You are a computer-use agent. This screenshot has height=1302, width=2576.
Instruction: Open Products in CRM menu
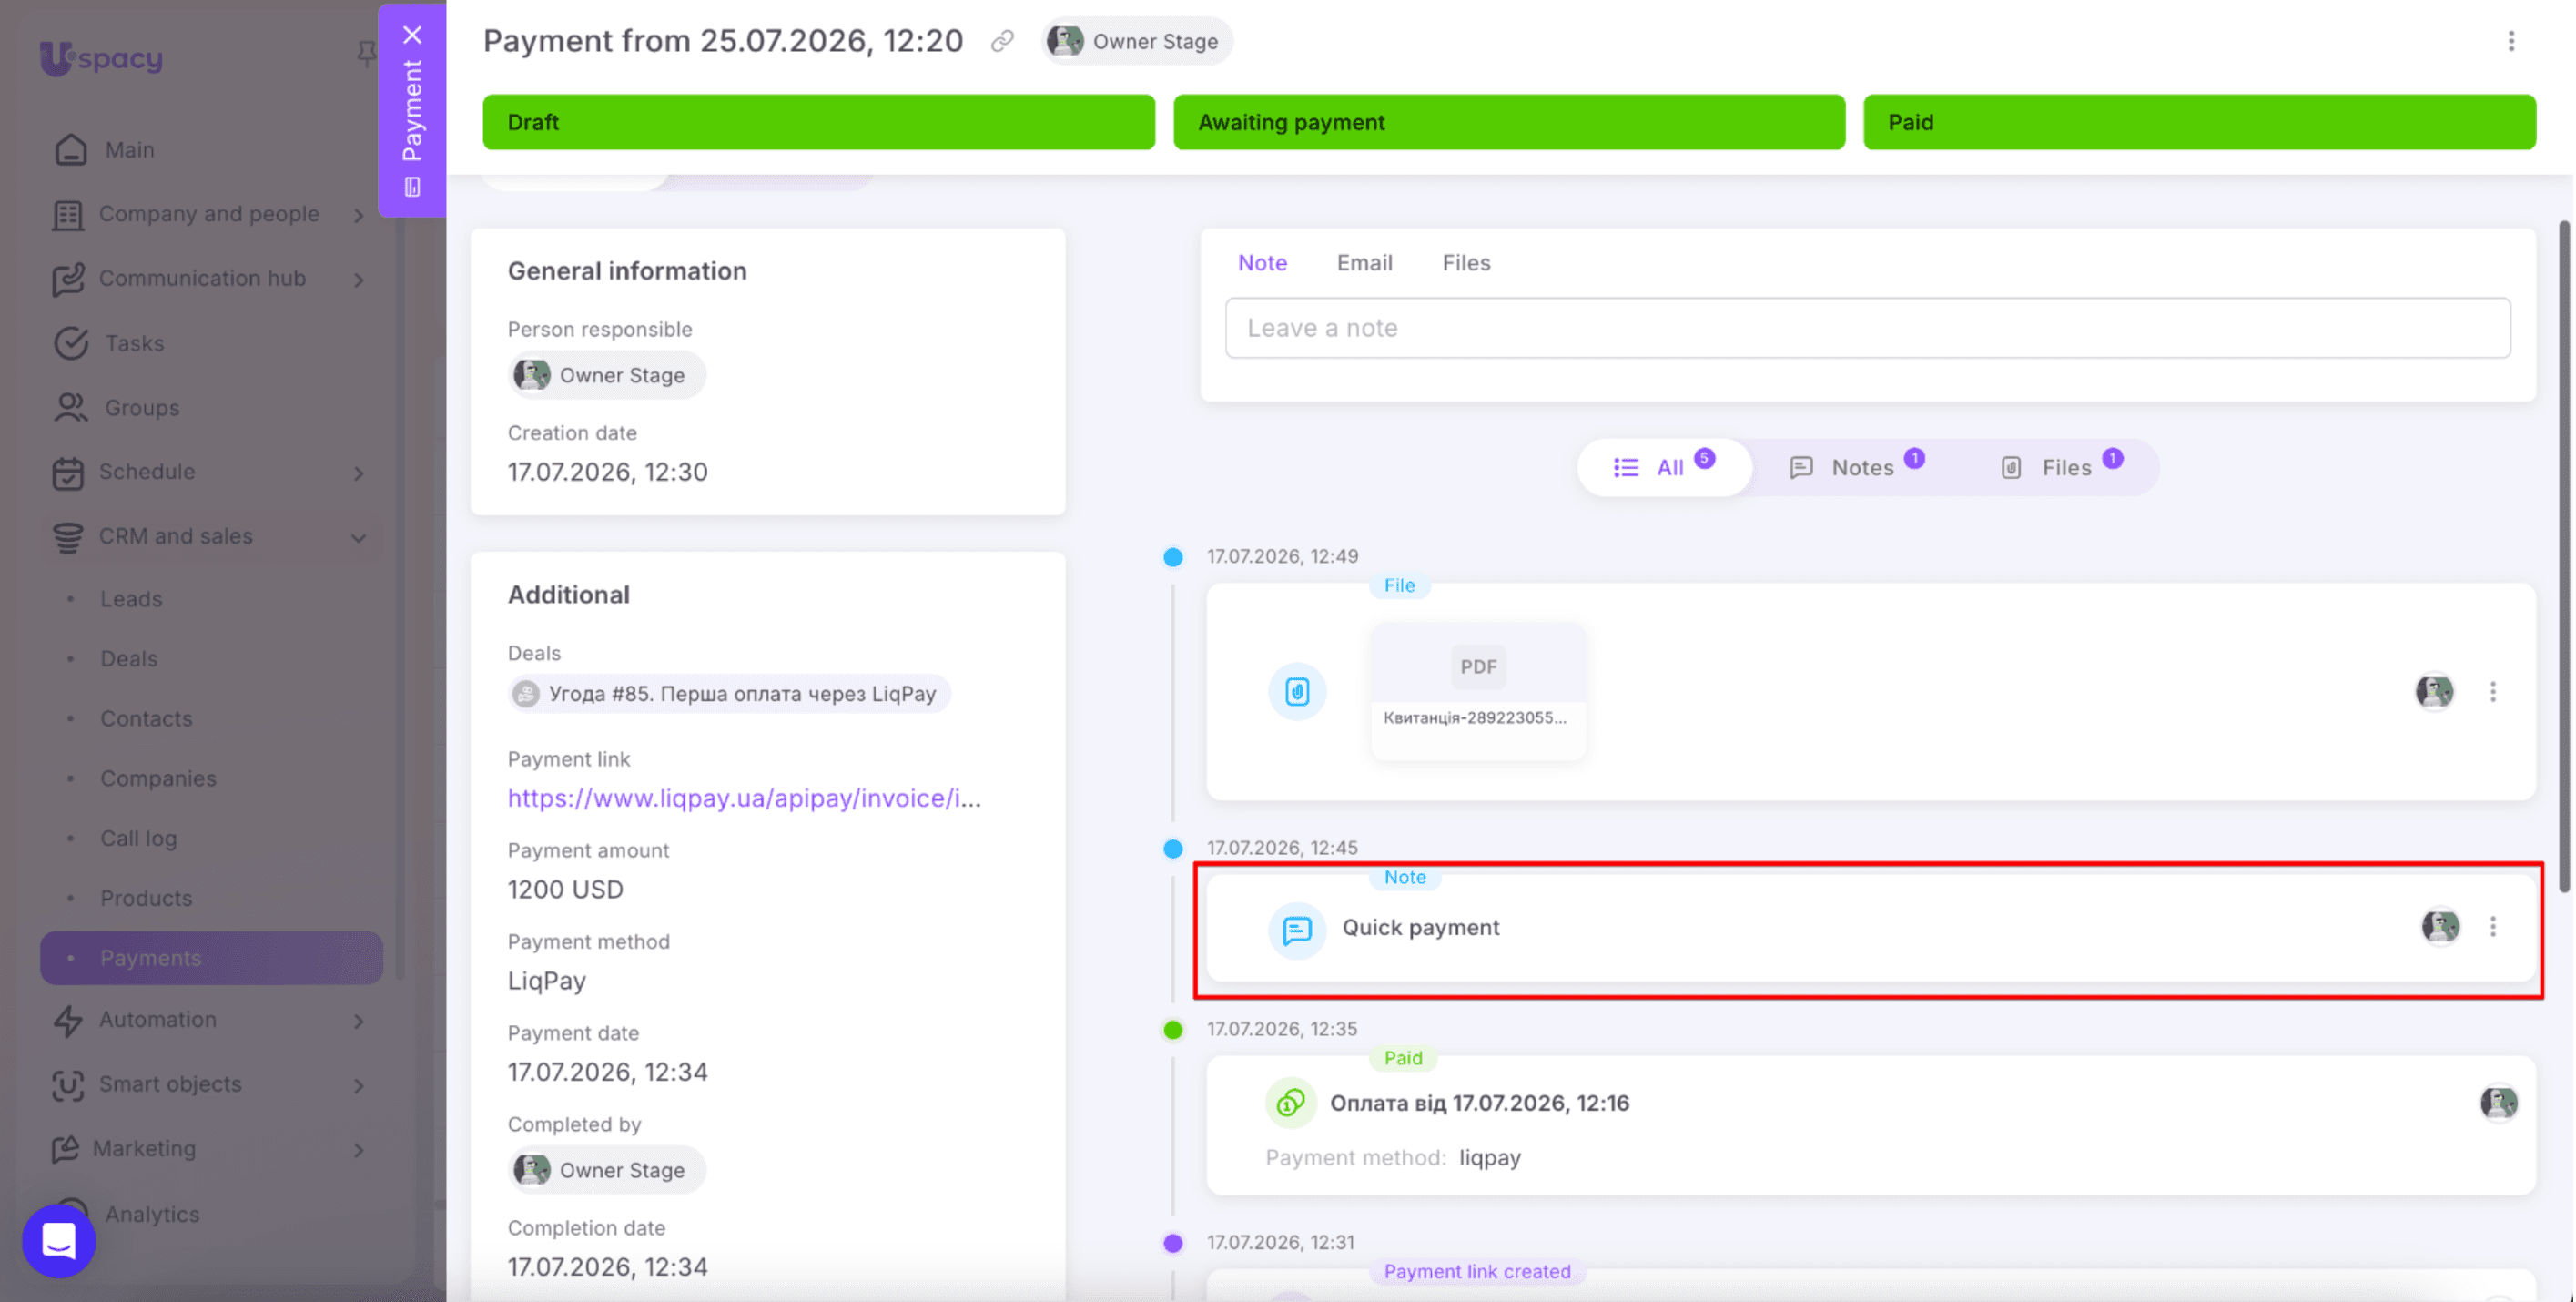tap(146, 898)
